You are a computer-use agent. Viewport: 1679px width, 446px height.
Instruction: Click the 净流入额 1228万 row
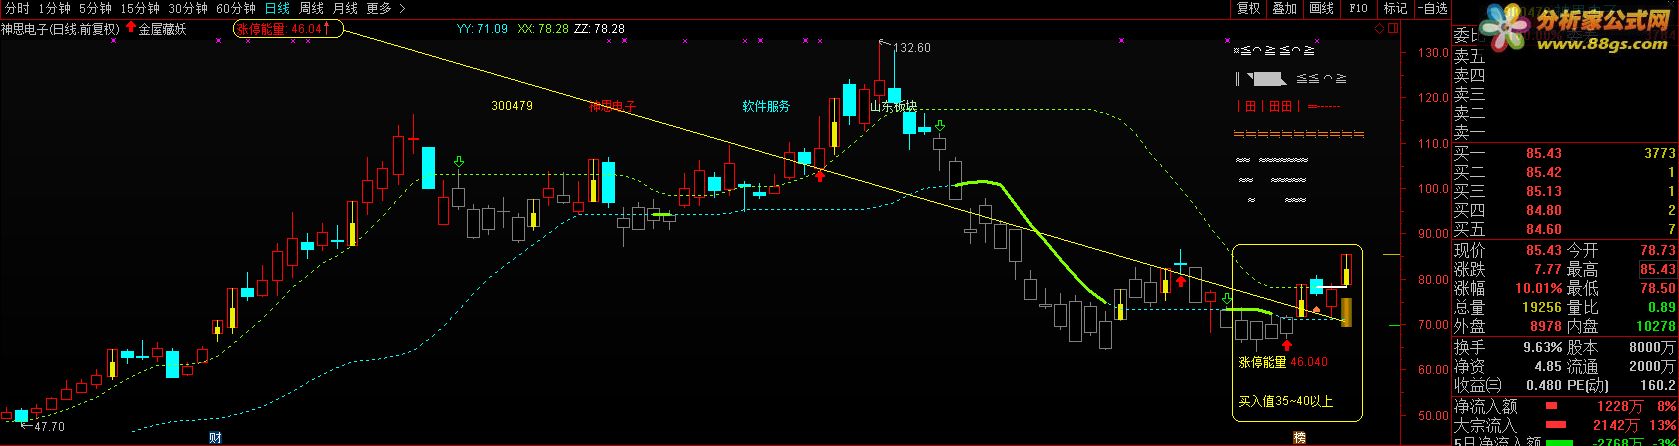pos(1564,406)
